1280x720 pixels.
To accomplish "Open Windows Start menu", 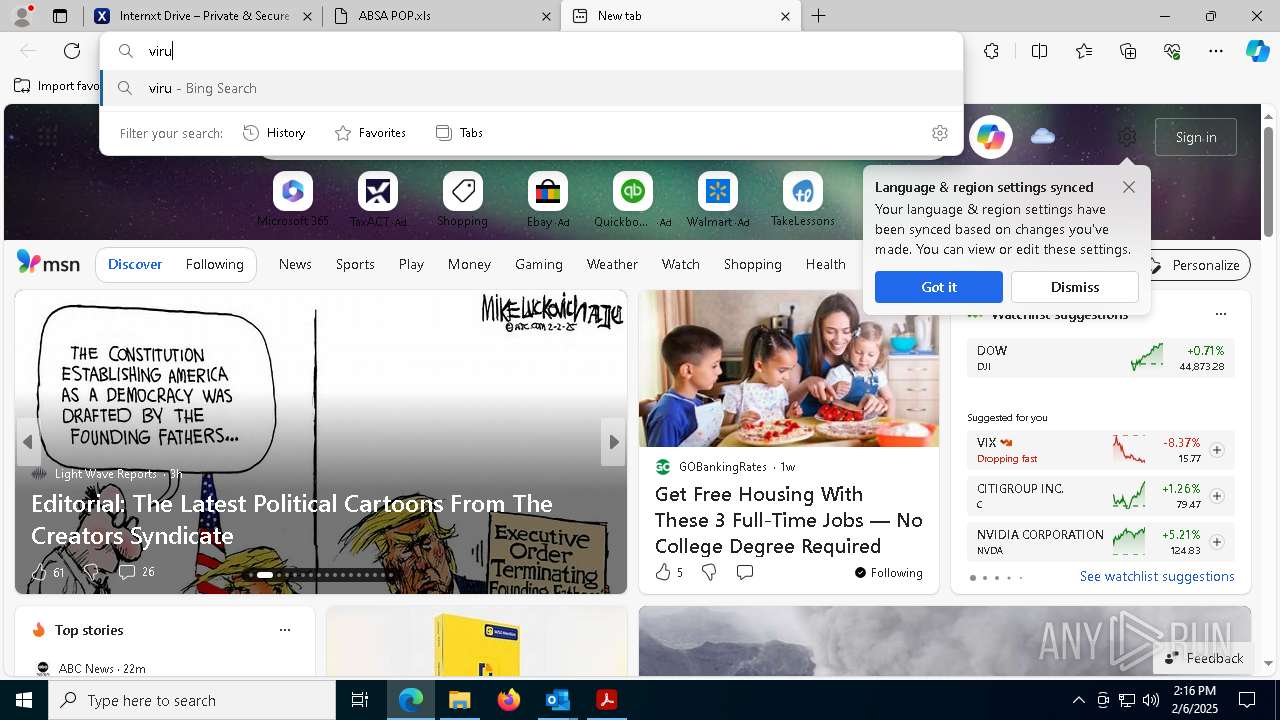I will pyautogui.click(x=24, y=700).
